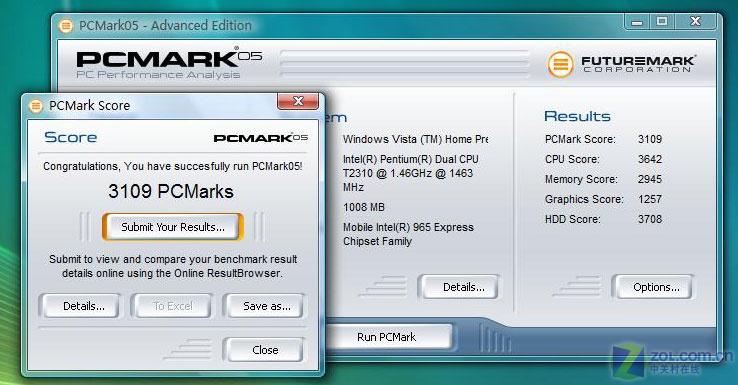Close the PCMark Score dialog via Close button

pos(265,350)
